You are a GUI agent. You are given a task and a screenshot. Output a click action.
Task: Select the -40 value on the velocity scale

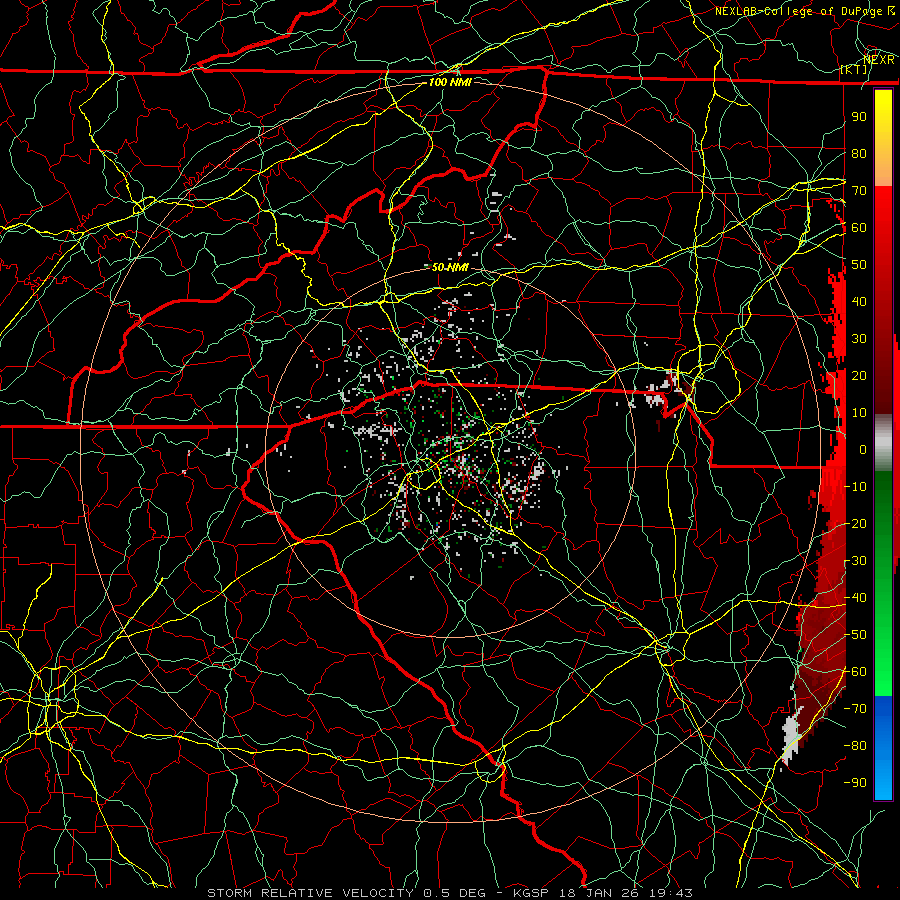click(855, 598)
